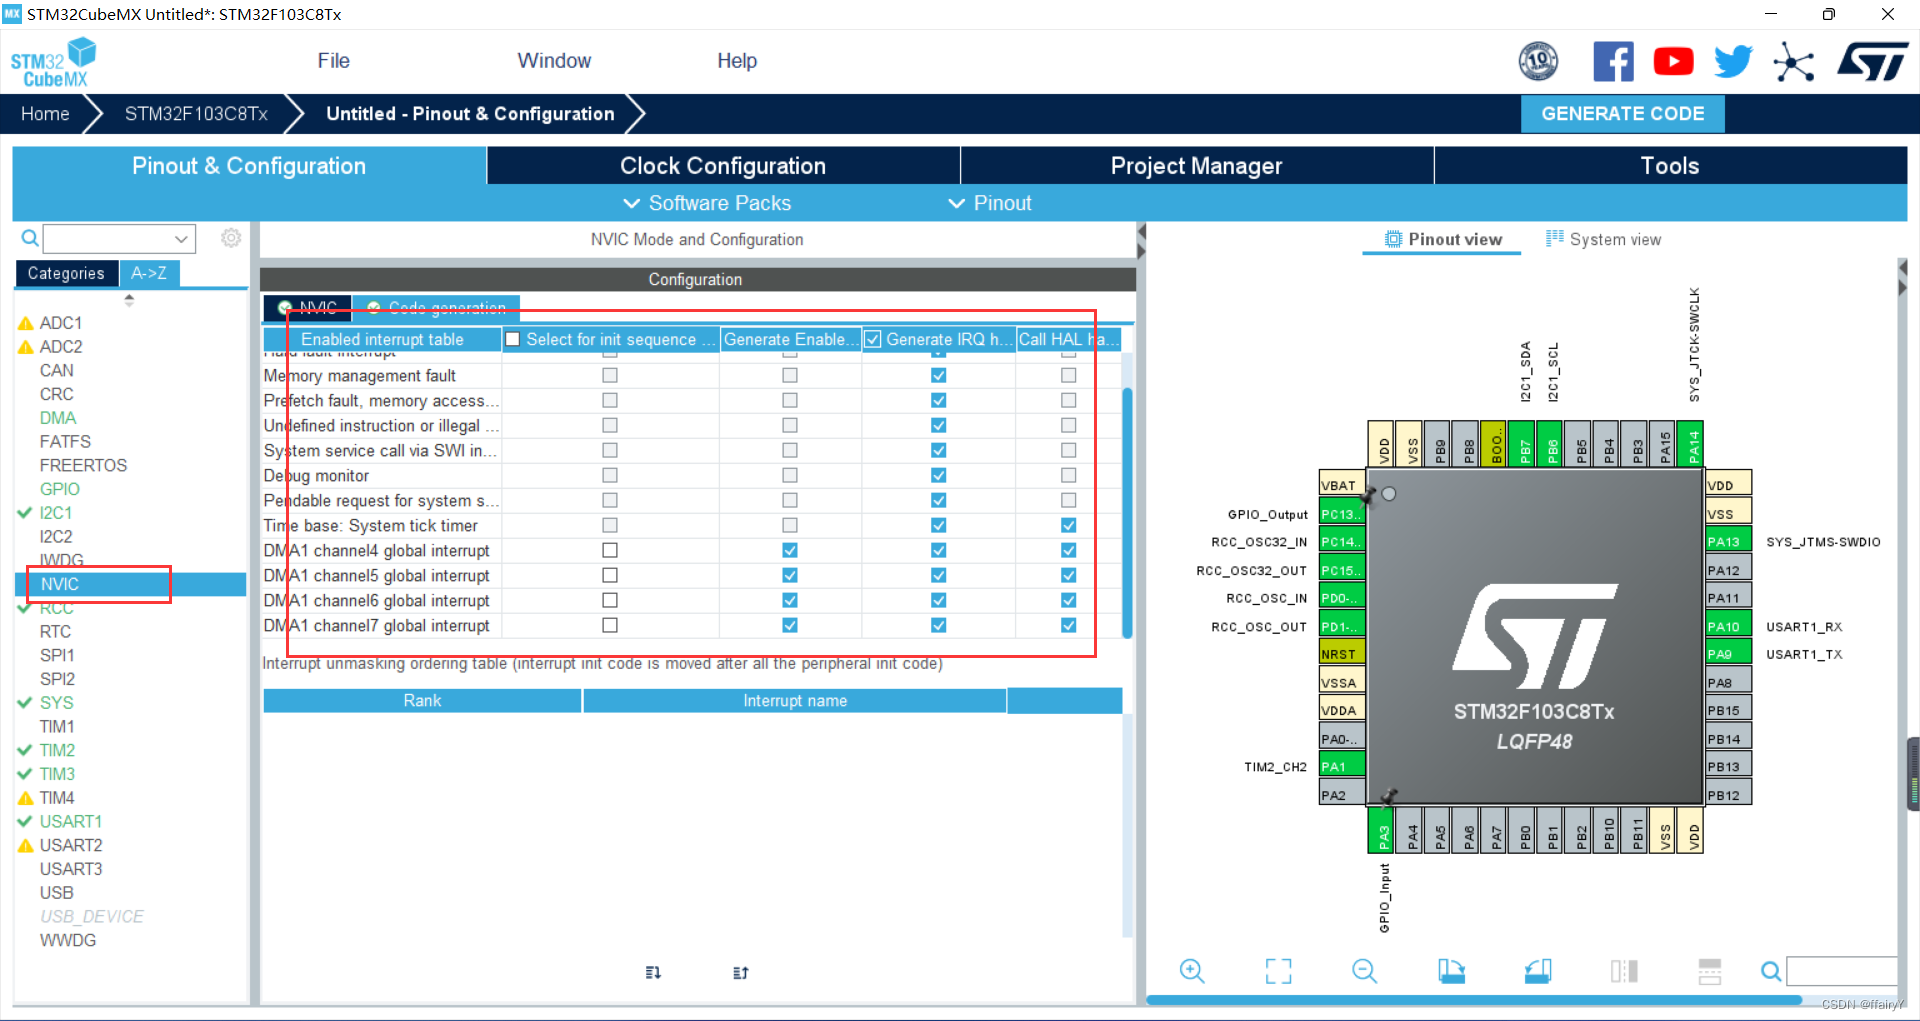Switch to System view
The height and width of the screenshot is (1021, 1920).
click(x=1603, y=239)
